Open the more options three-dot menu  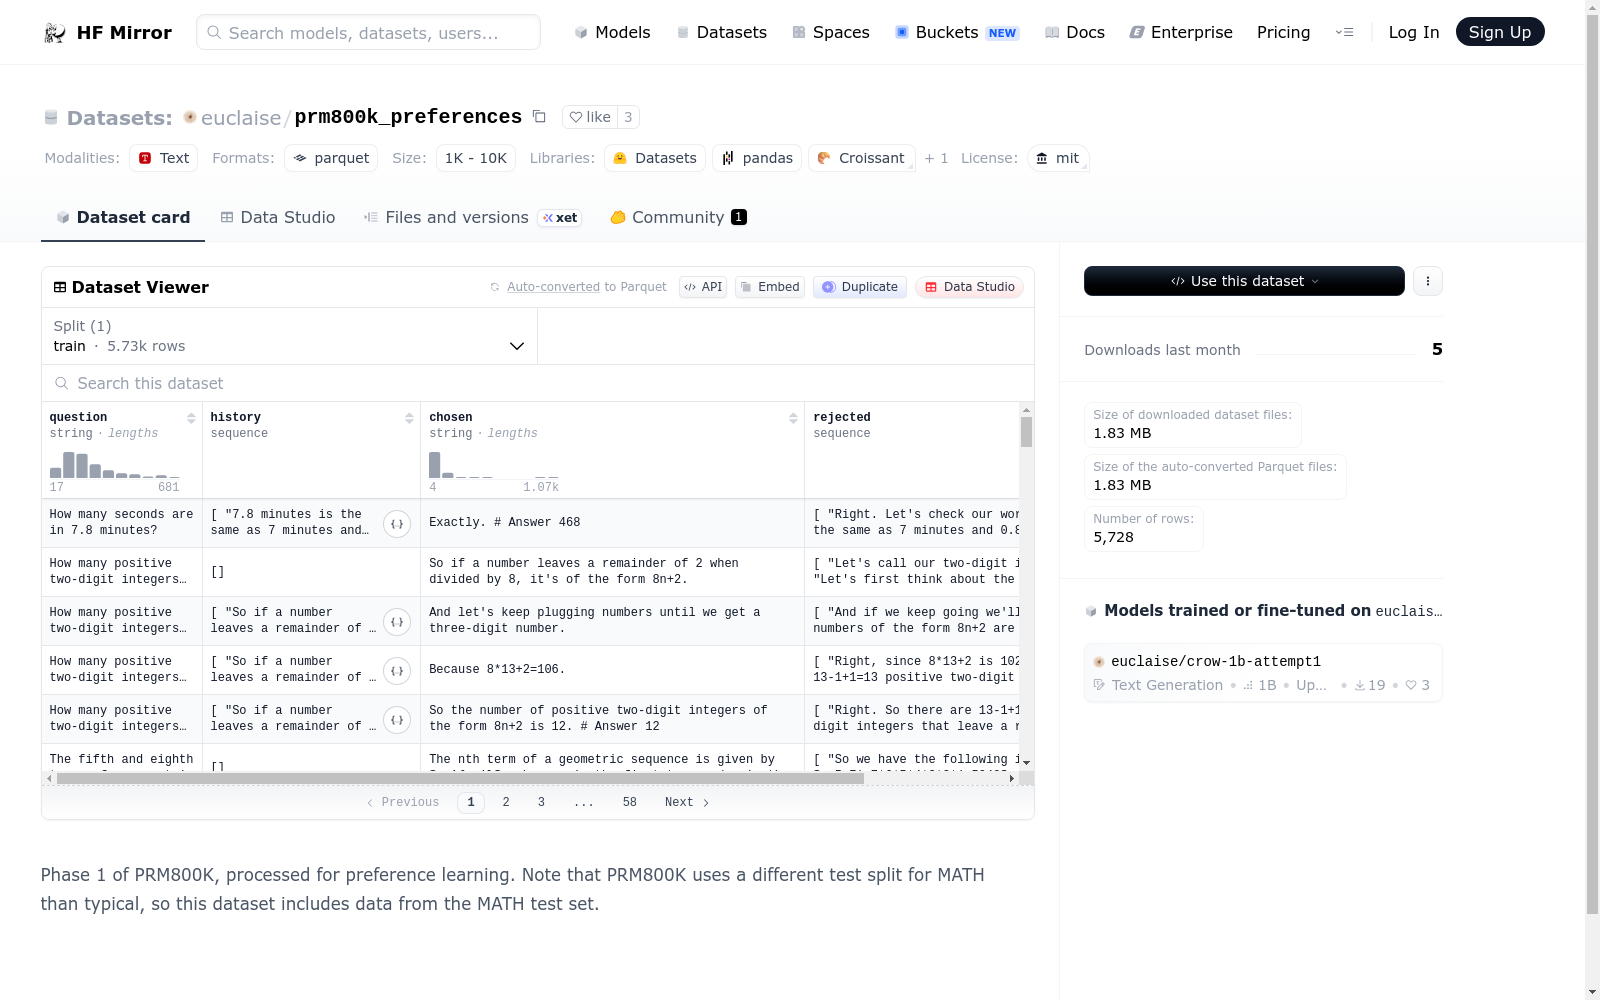coord(1428,281)
